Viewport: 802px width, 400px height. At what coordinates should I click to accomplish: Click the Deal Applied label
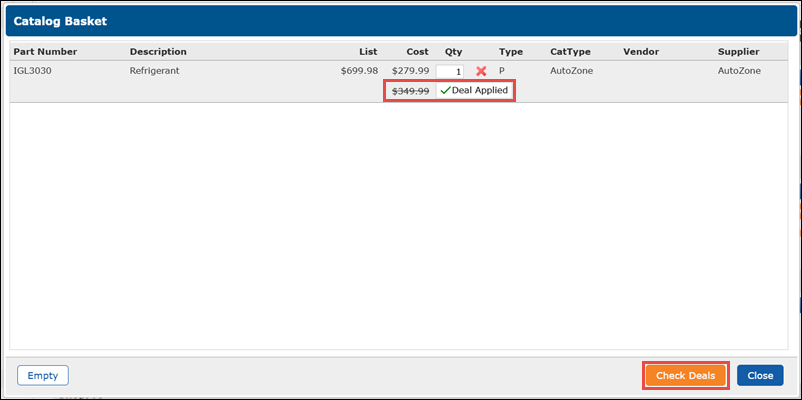pos(480,91)
